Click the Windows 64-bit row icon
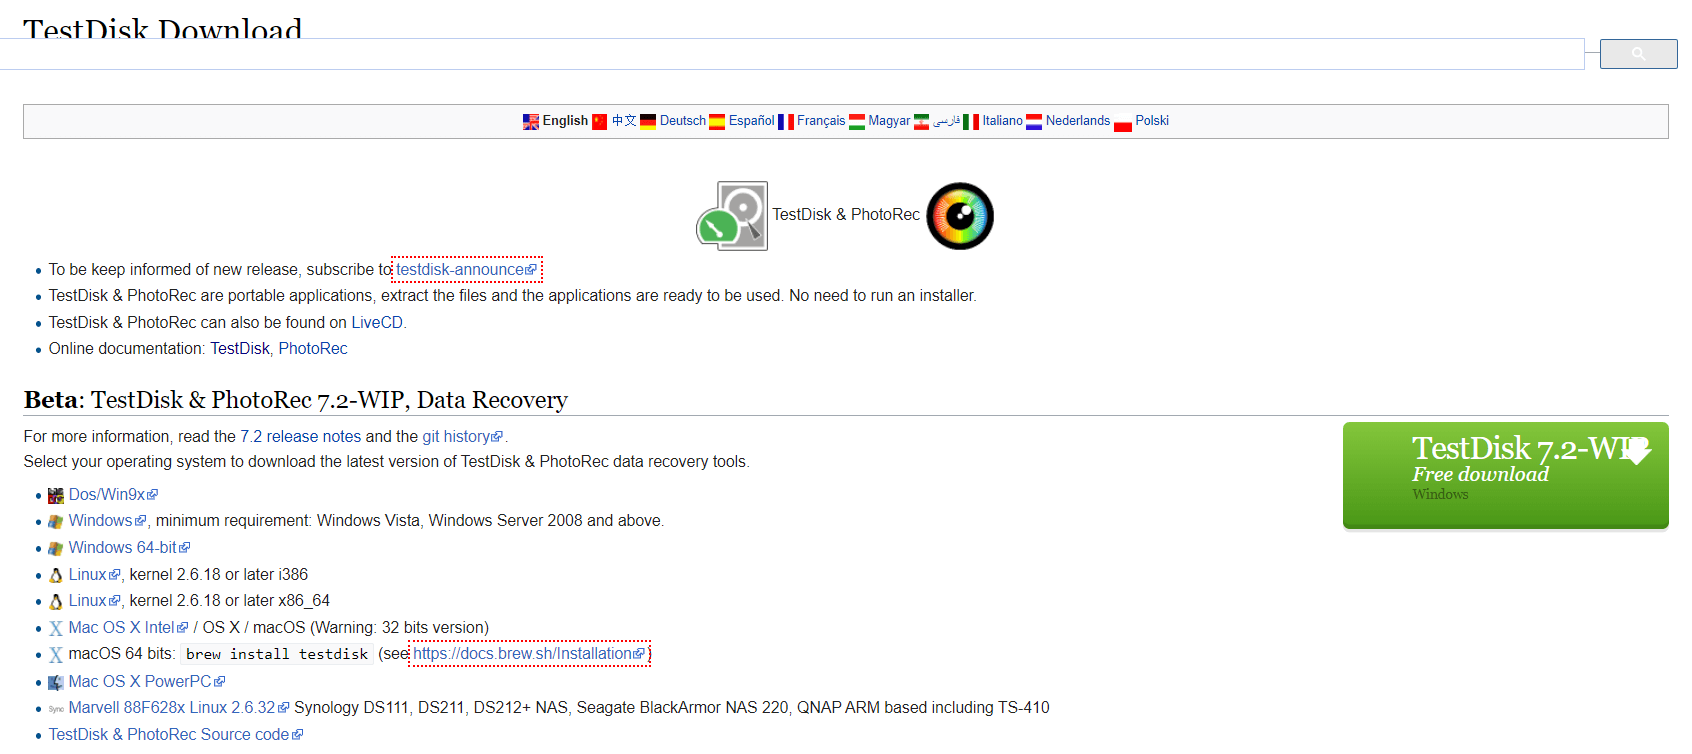Screen dimensions: 1692x754 [56, 548]
